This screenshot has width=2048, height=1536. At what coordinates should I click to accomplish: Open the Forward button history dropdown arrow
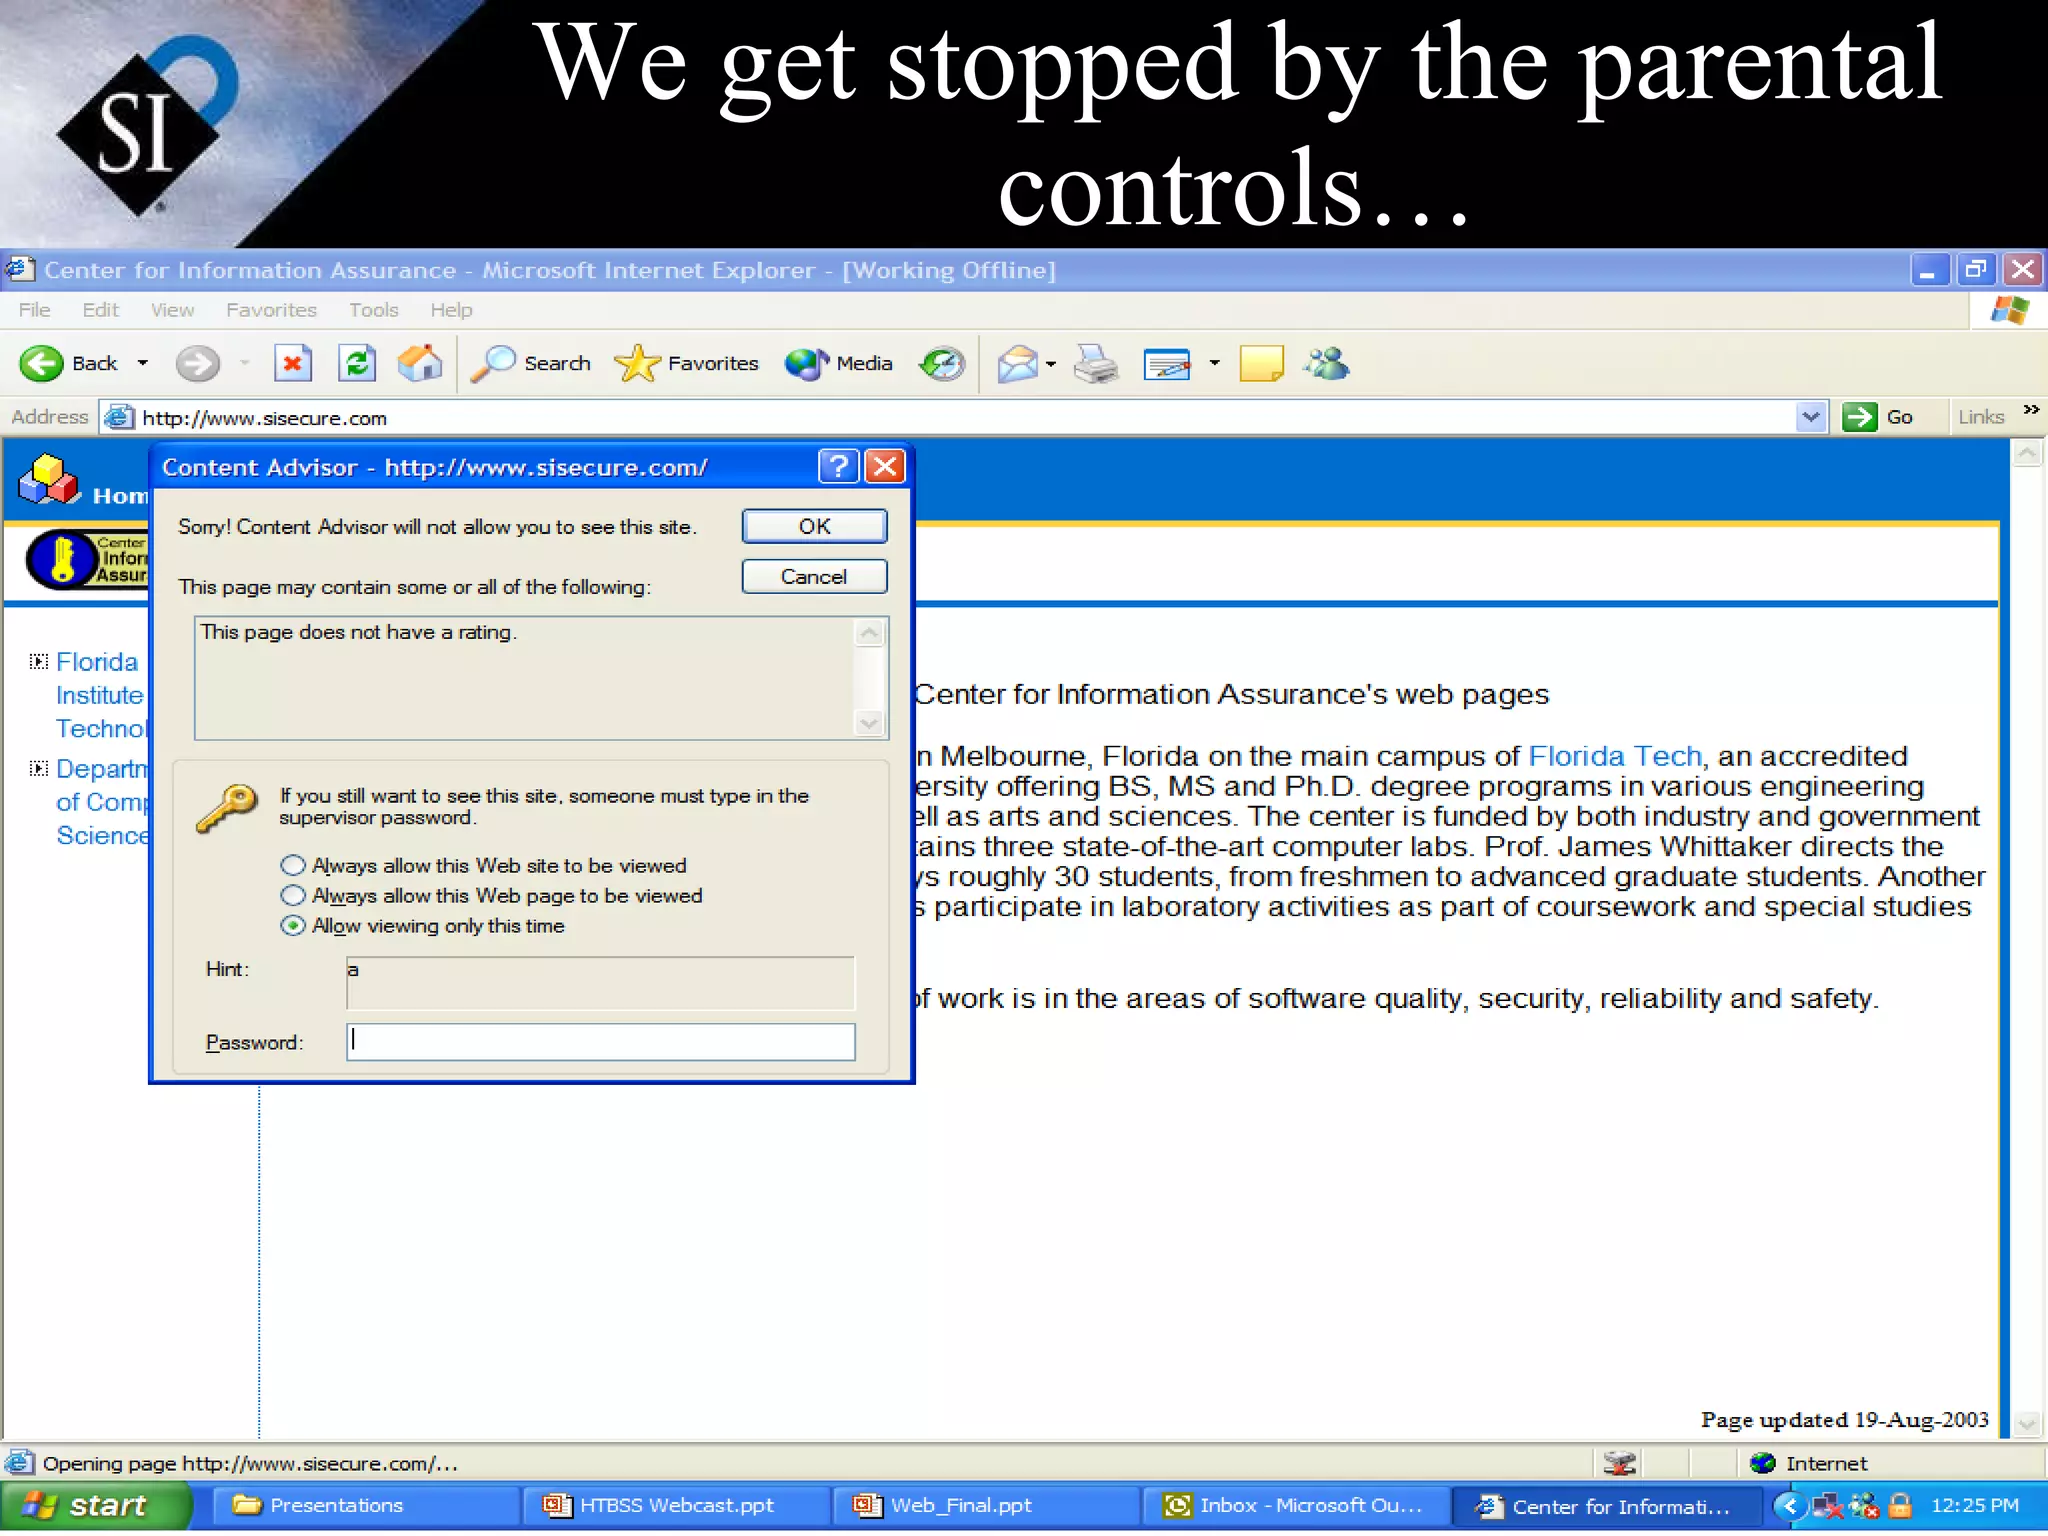tap(244, 364)
